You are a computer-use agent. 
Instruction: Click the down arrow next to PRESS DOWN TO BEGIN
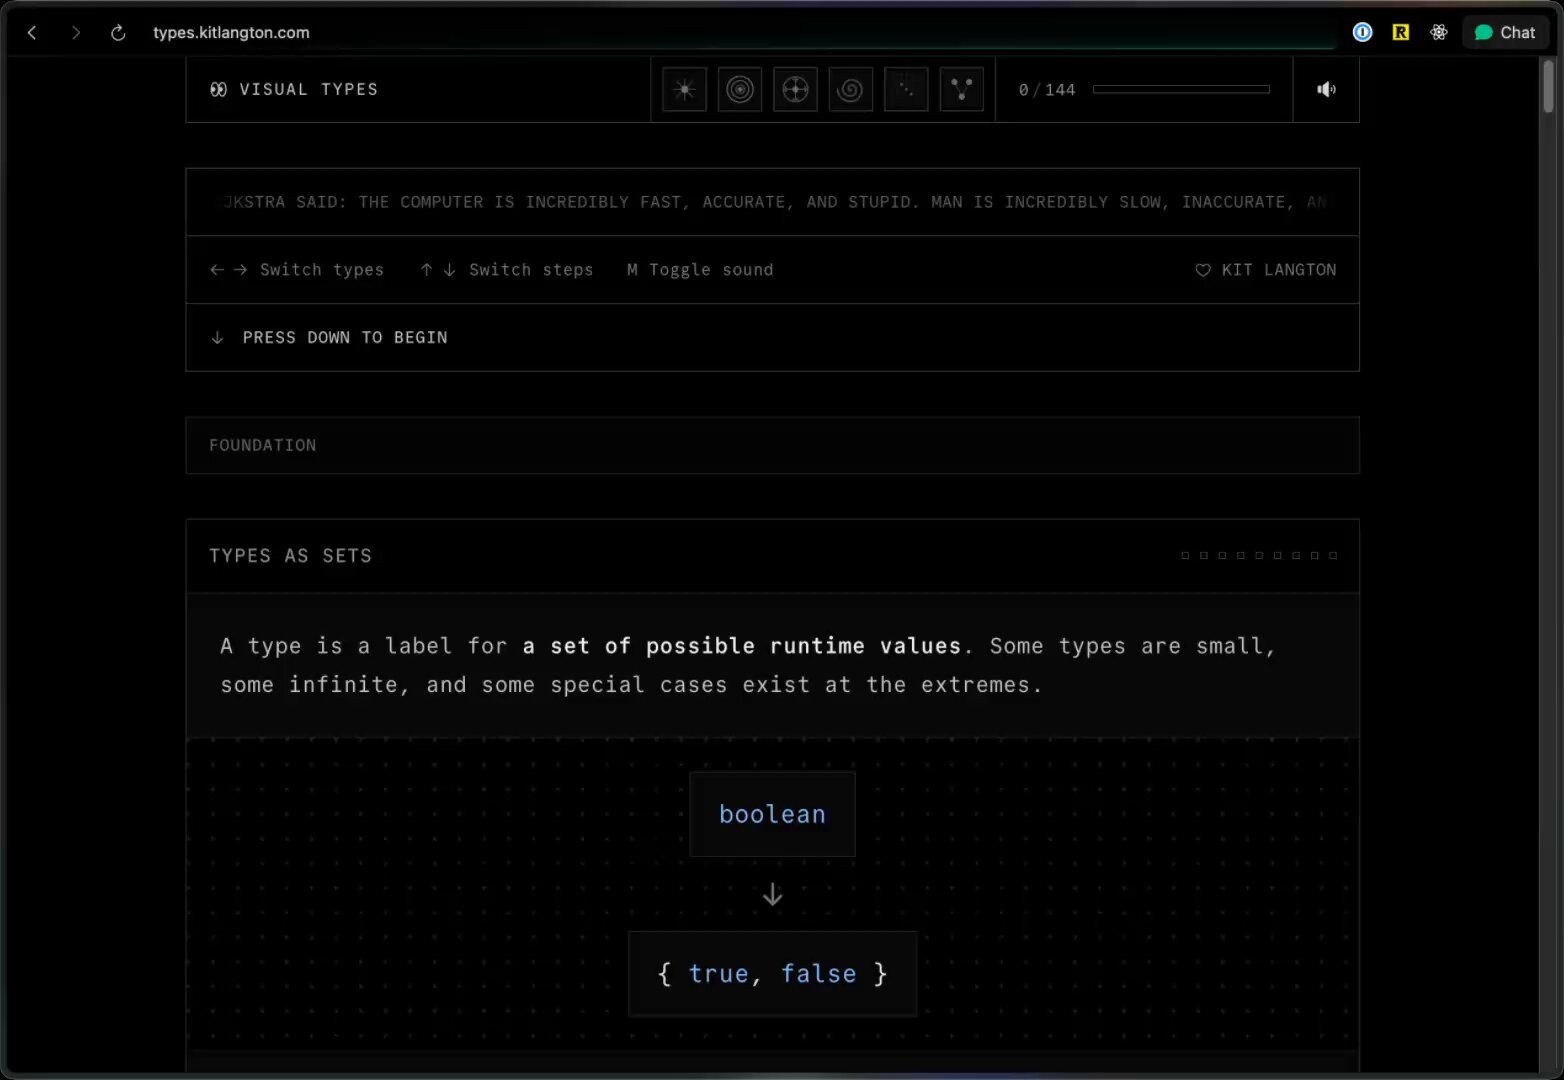coord(218,337)
